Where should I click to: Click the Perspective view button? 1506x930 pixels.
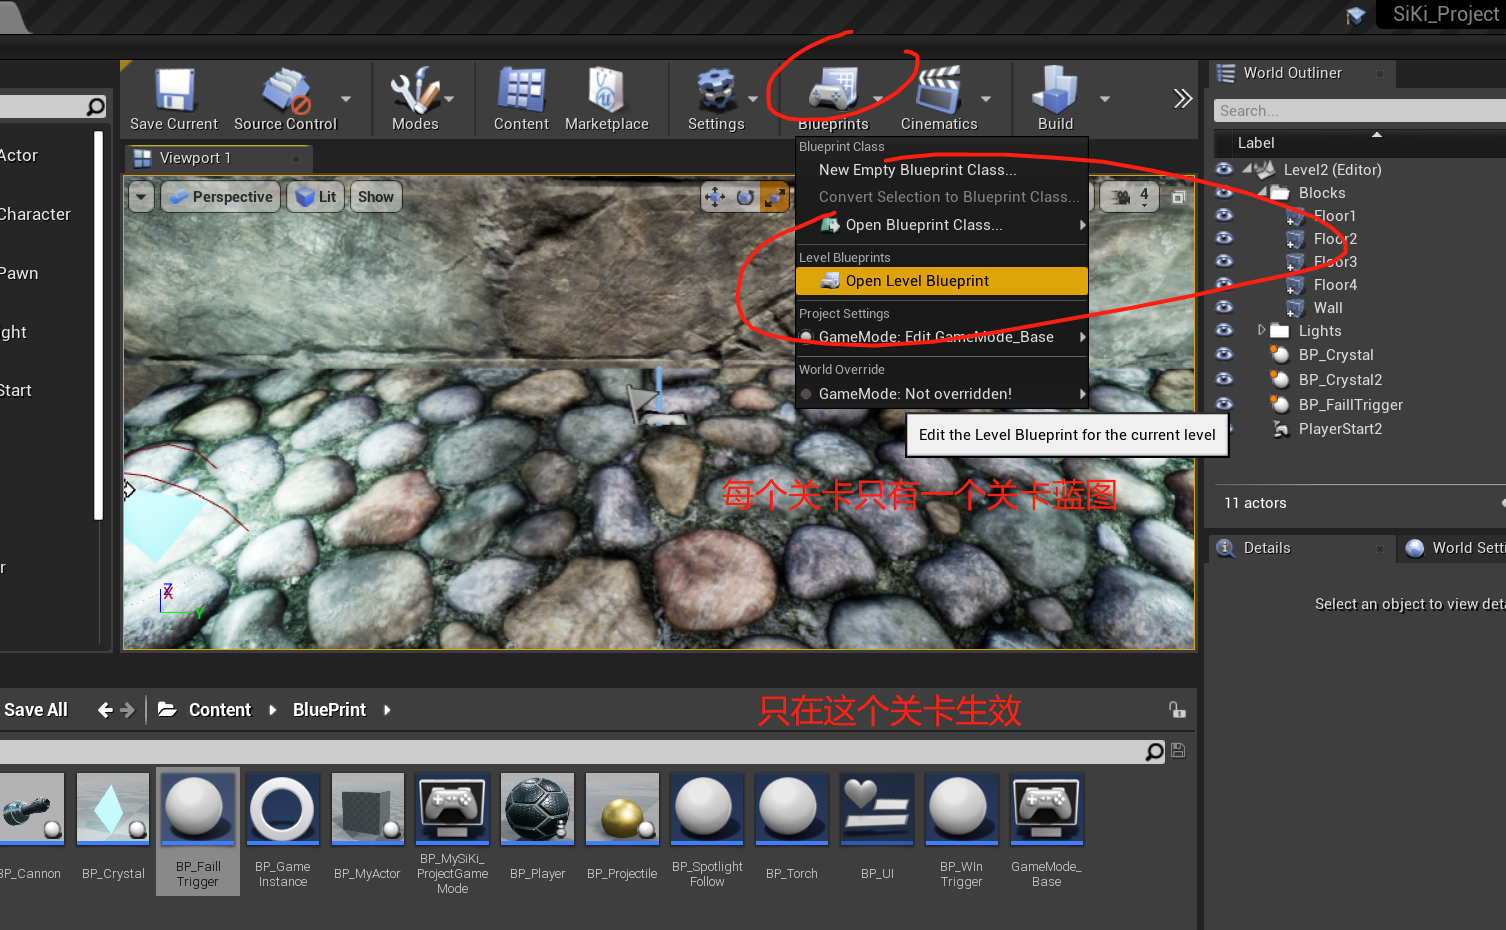click(x=221, y=197)
